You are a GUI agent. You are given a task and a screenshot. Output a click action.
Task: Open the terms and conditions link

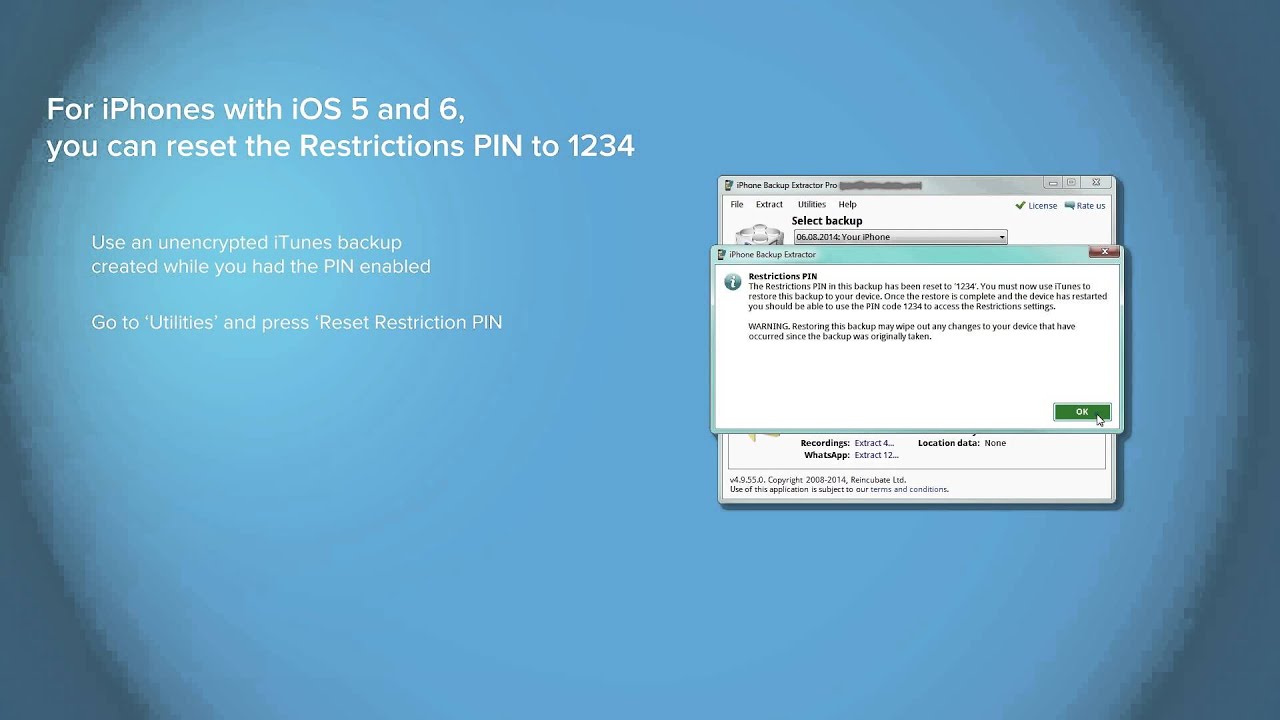pyautogui.click(x=908, y=490)
